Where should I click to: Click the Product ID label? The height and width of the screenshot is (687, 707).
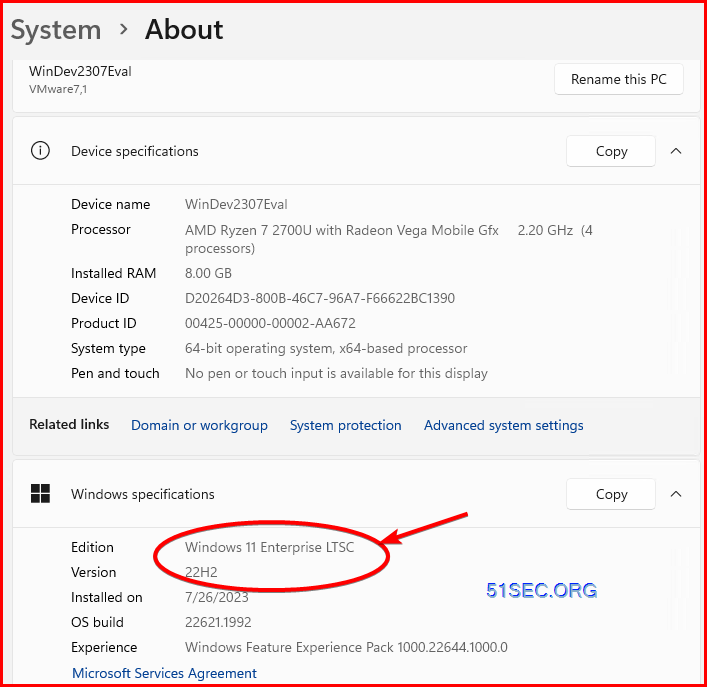(103, 323)
